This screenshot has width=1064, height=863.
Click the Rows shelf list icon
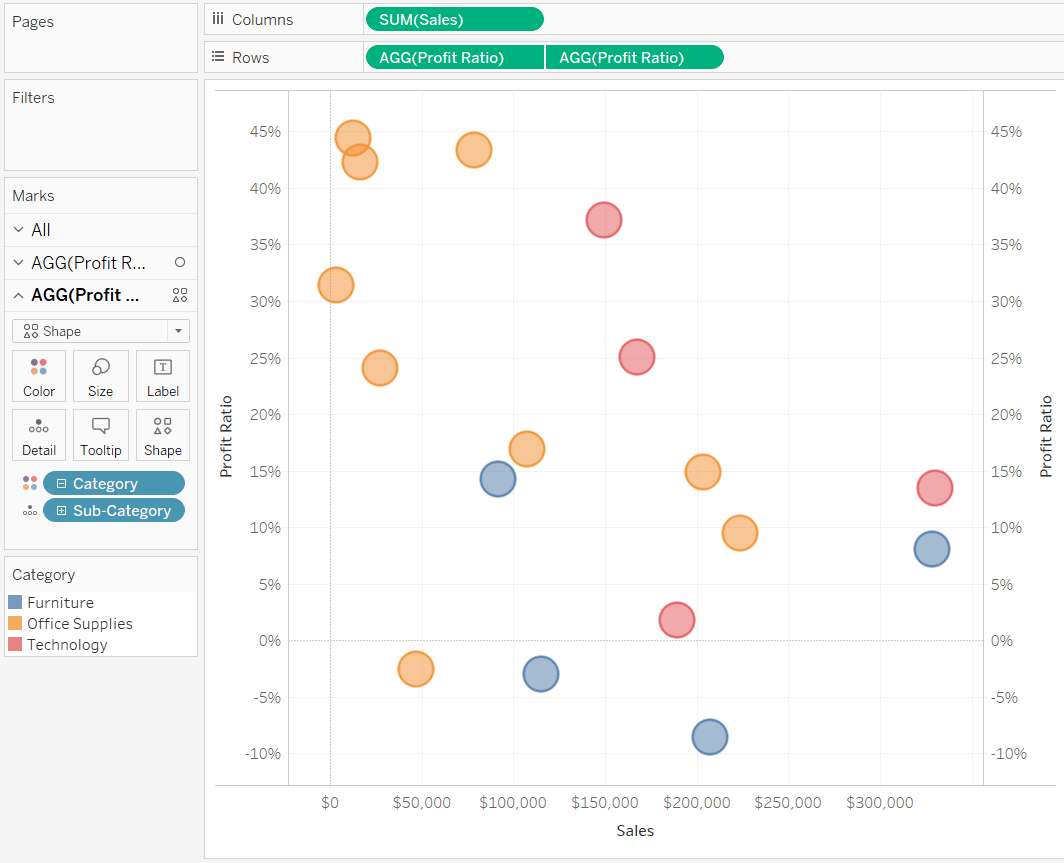tap(218, 56)
